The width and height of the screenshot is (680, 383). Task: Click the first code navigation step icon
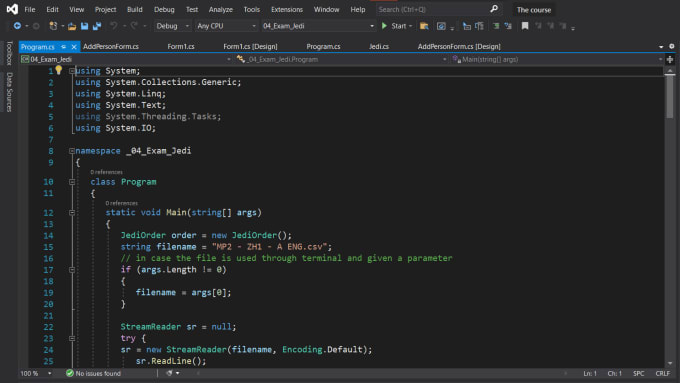tap(467, 26)
